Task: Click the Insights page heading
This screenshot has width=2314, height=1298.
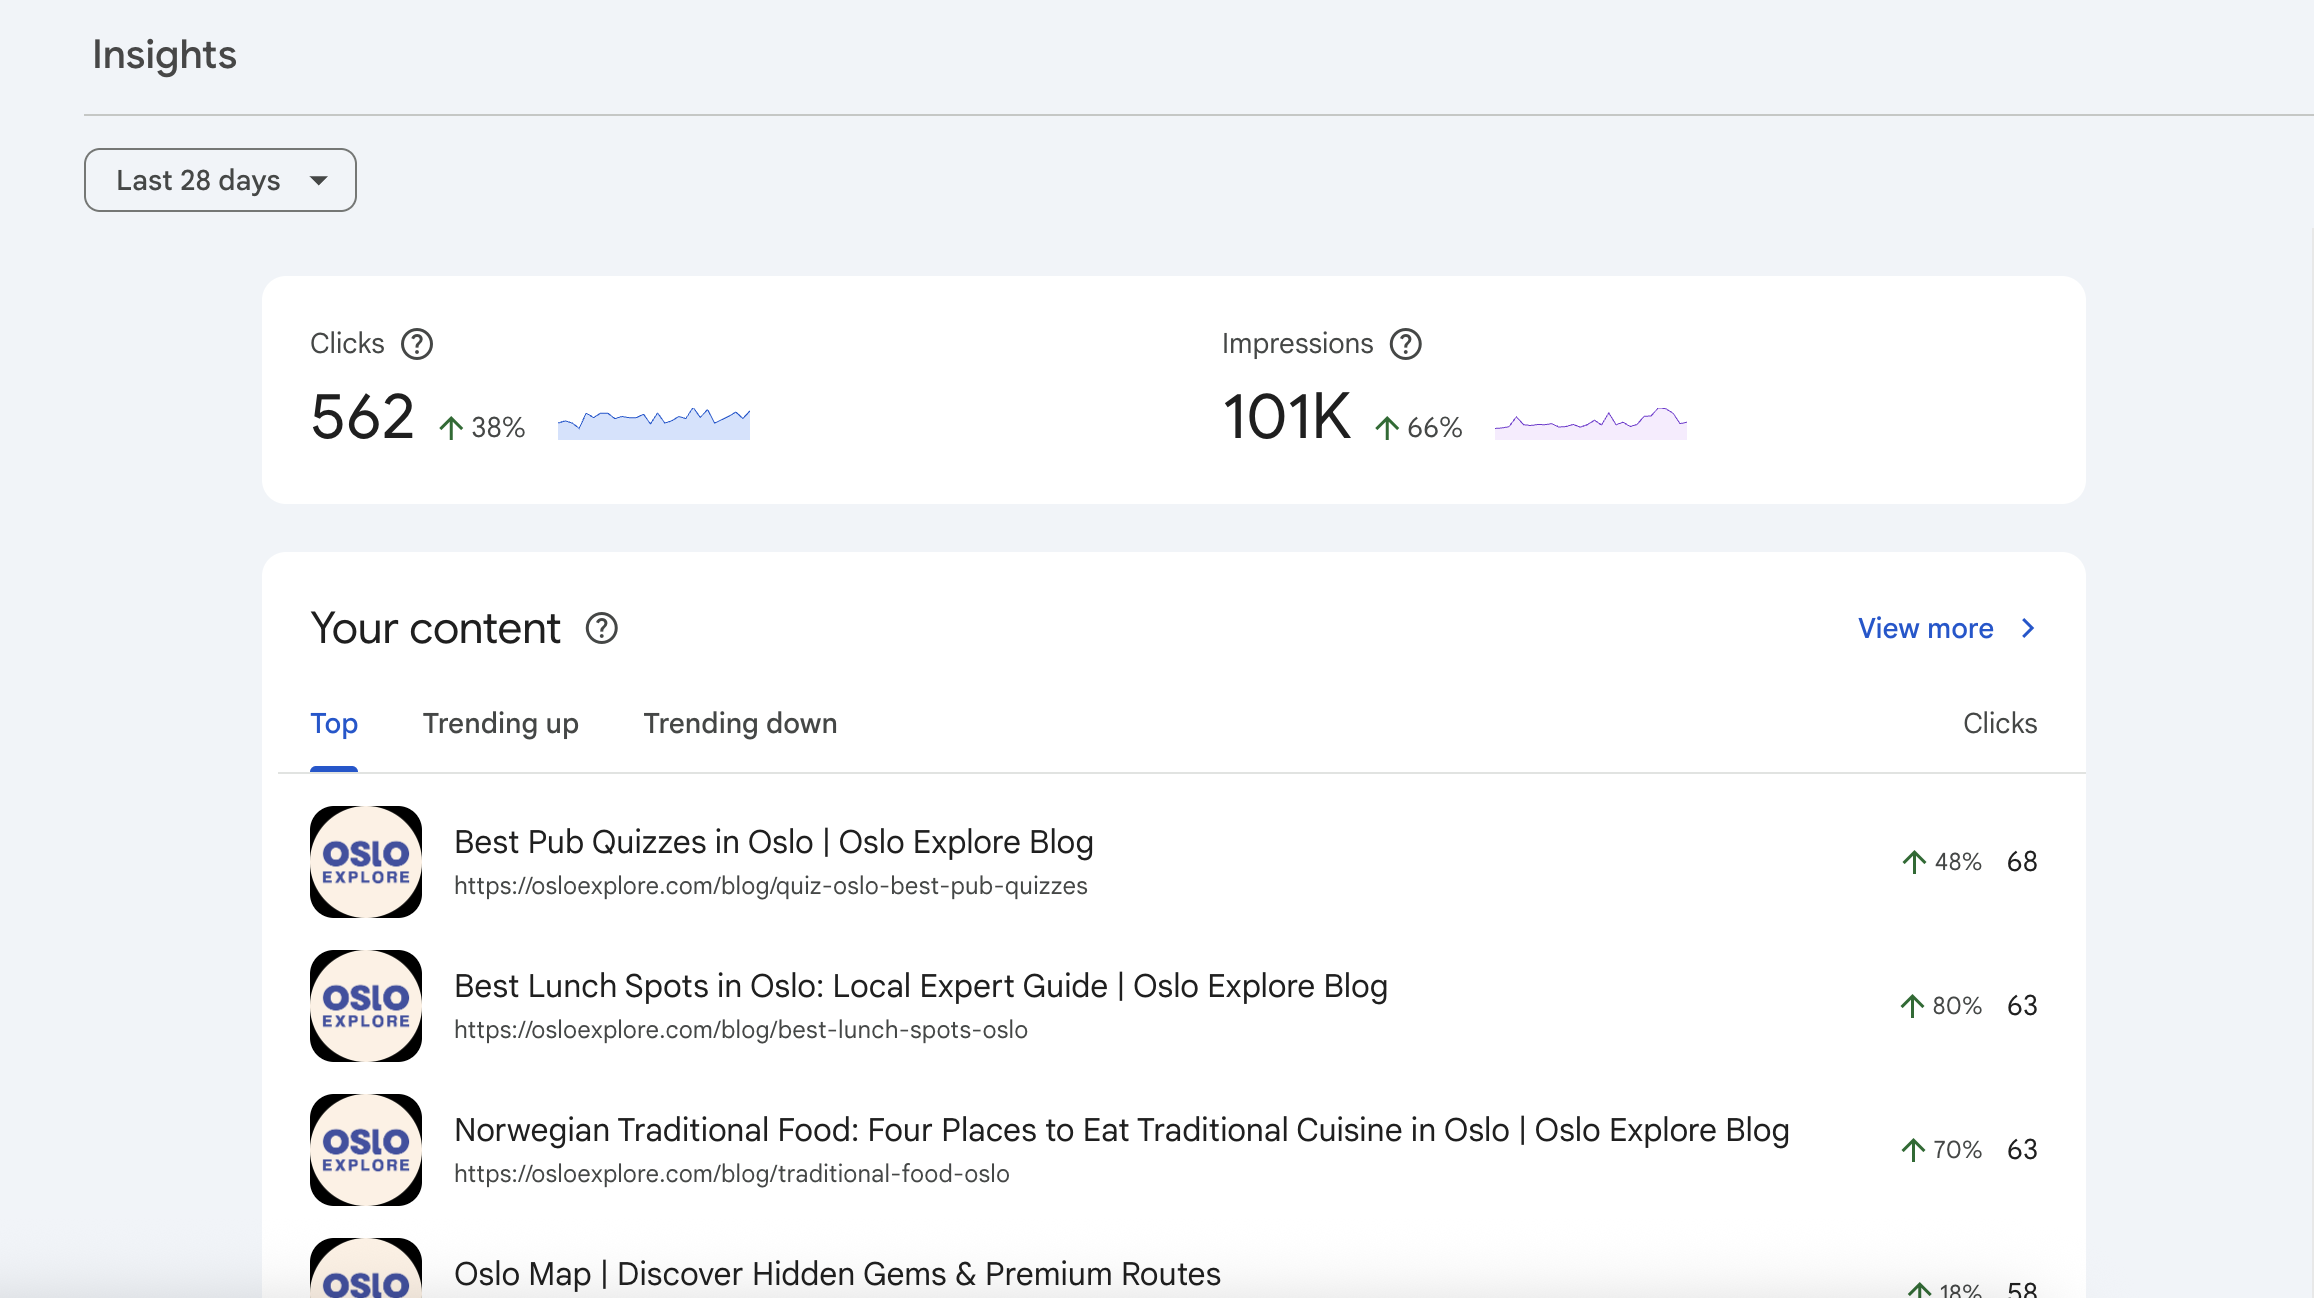Action: [165, 55]
